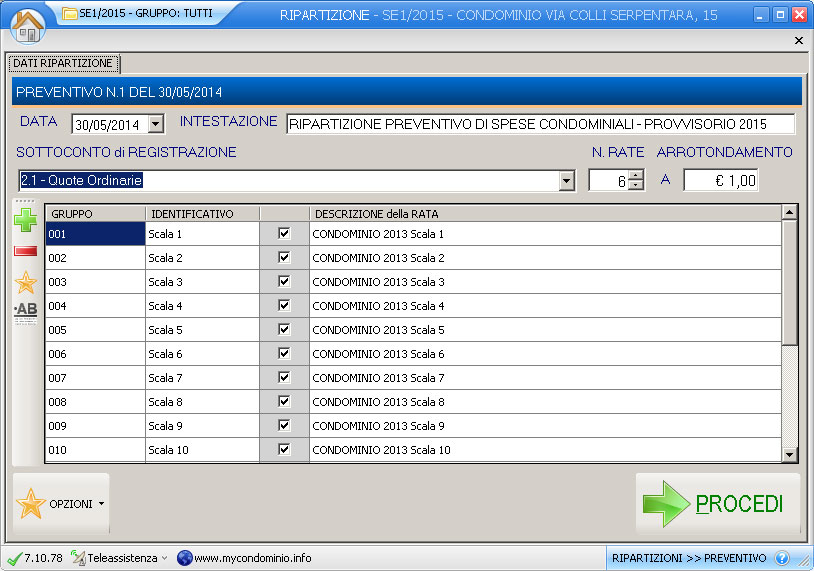Image resolution: width=814 pixels, height=571 pixels.
Task: Toggle the checkbox for Scala 5
Action: 284,329
